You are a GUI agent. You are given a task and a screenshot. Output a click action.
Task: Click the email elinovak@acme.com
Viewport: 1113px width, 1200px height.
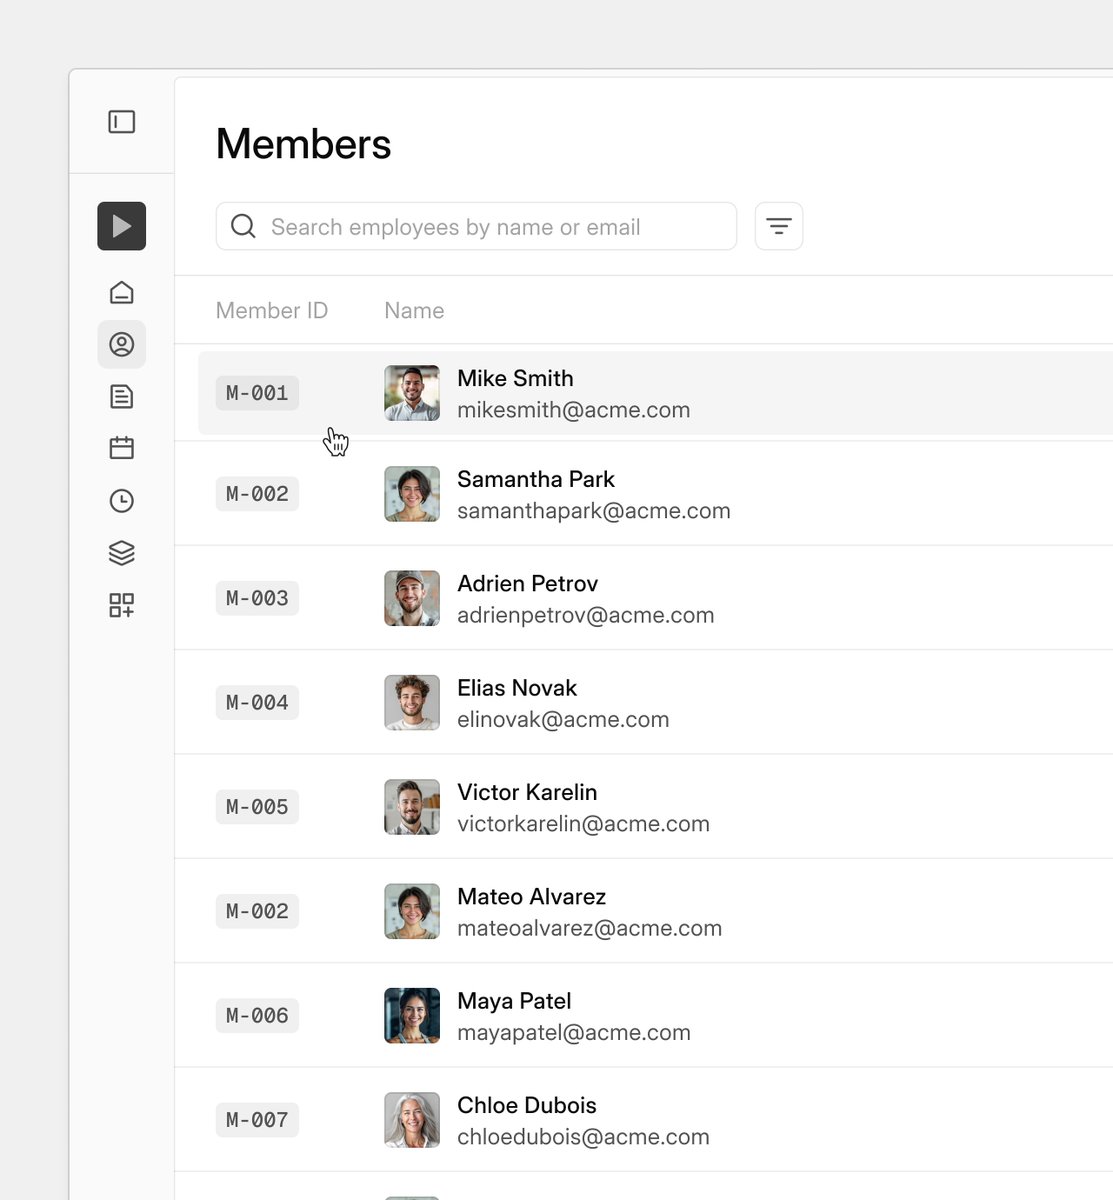(x=563, y=719)
